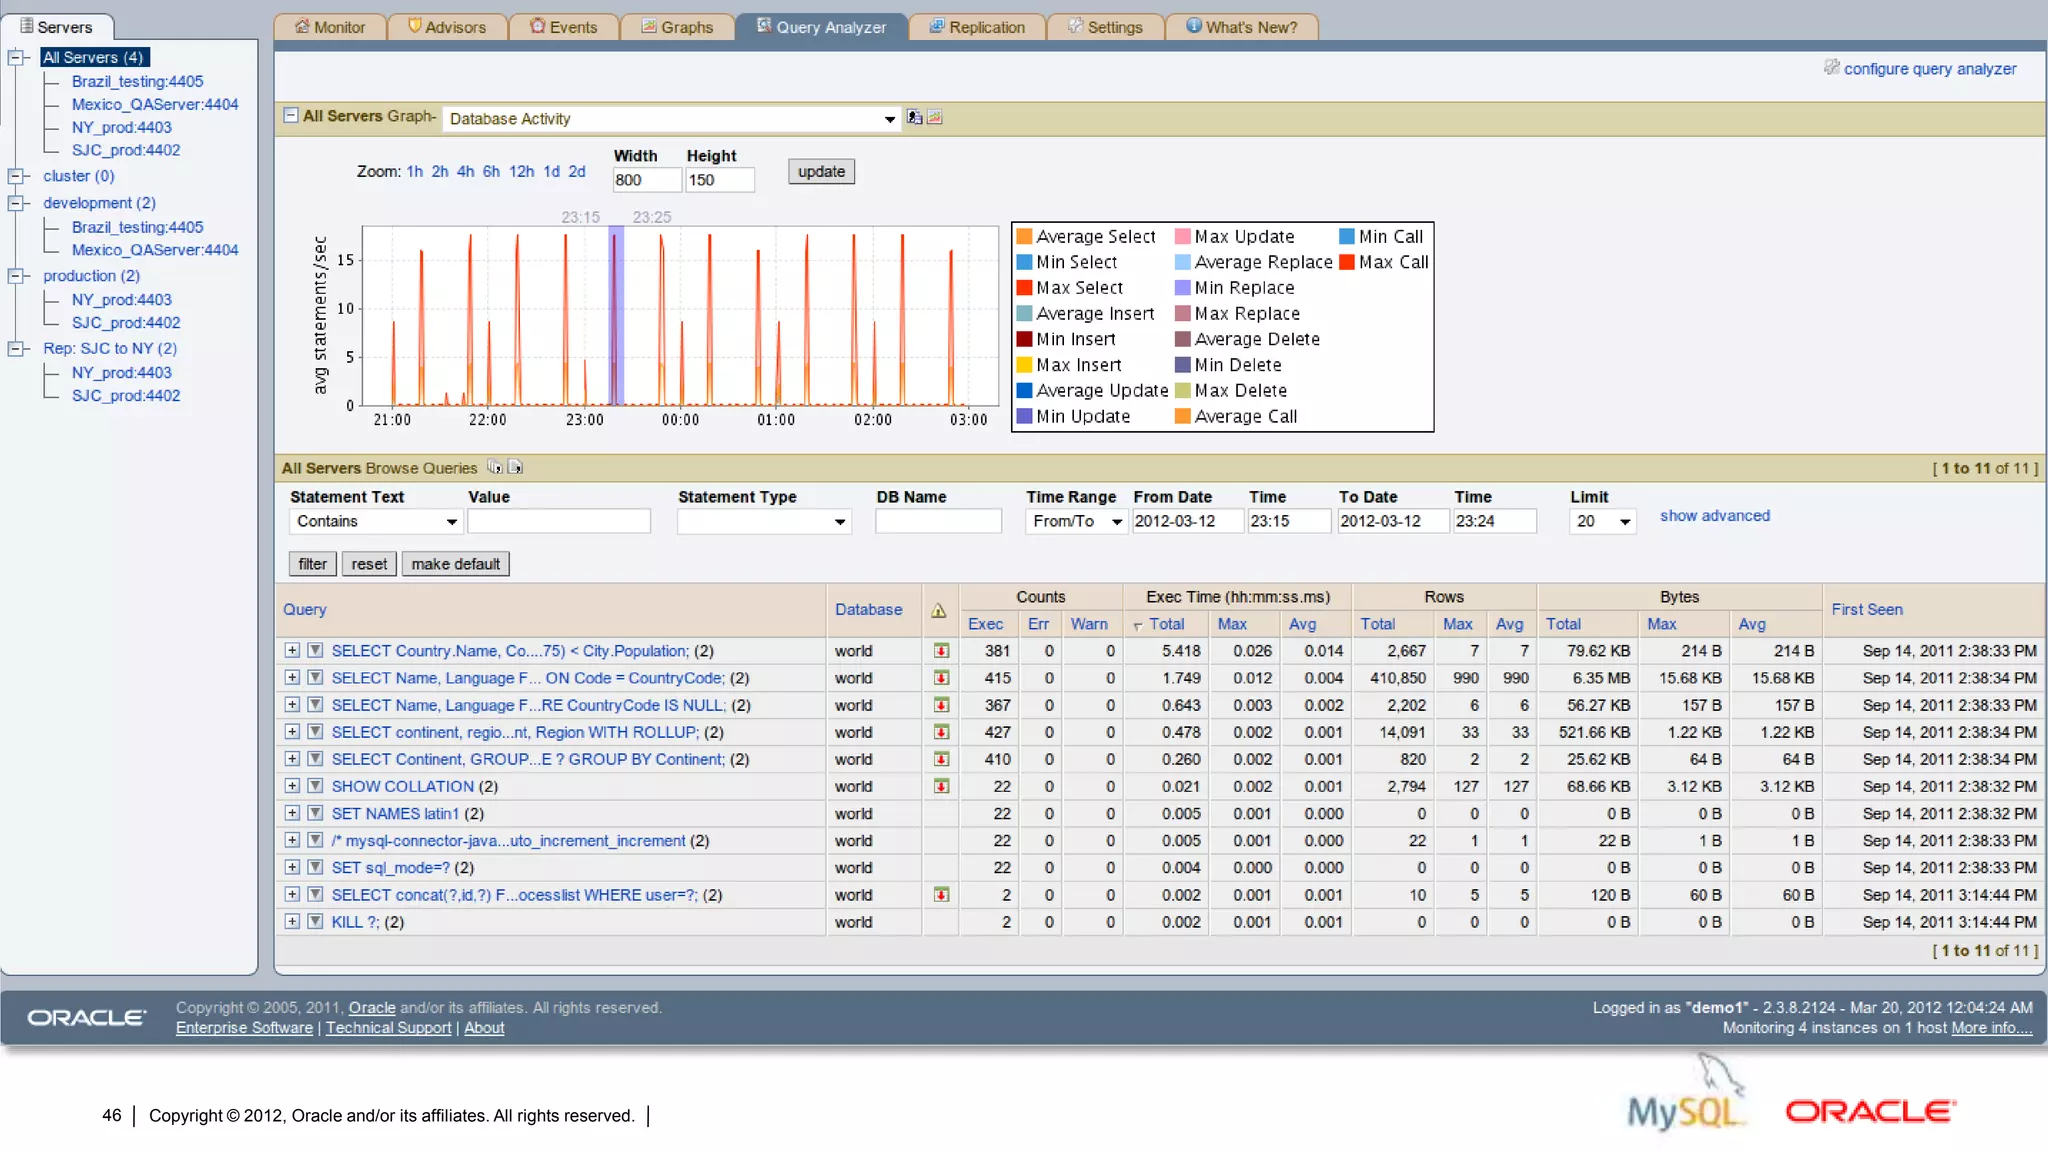Open the Database Activity graph dropdown
Image resolution: width=2048 pixels, height=1152 pixels.
click(x=671, y=119)
